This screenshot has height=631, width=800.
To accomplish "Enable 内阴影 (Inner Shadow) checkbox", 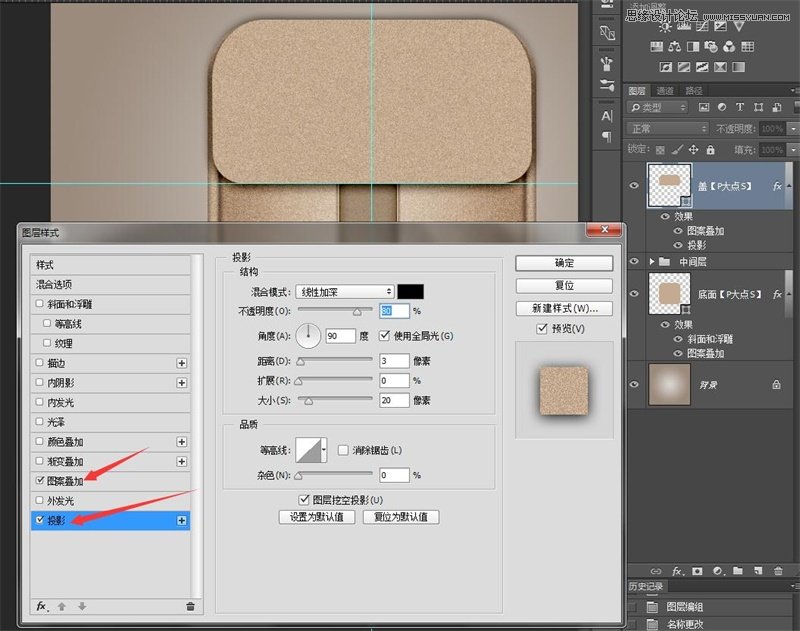I will (x=40, y=382).
